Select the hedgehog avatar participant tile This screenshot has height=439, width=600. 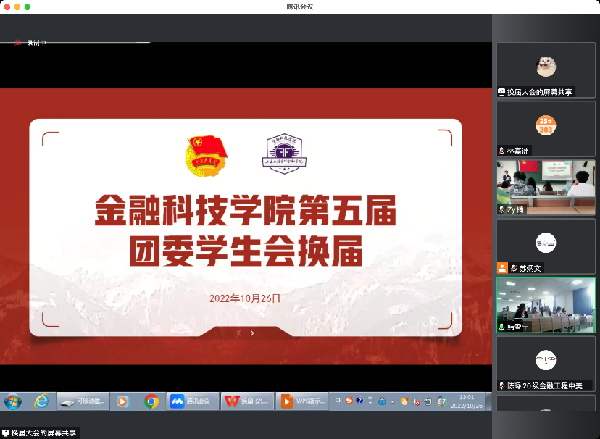tap(545, 70)
